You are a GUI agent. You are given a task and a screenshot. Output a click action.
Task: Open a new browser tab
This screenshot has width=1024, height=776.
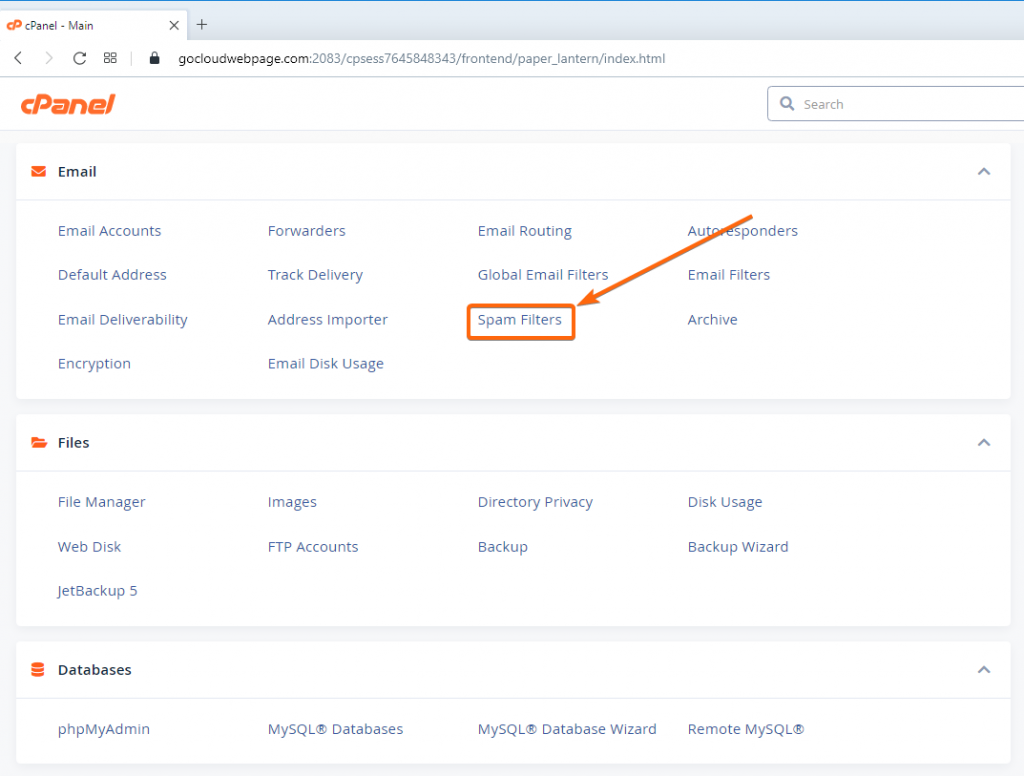pos(202,24)
